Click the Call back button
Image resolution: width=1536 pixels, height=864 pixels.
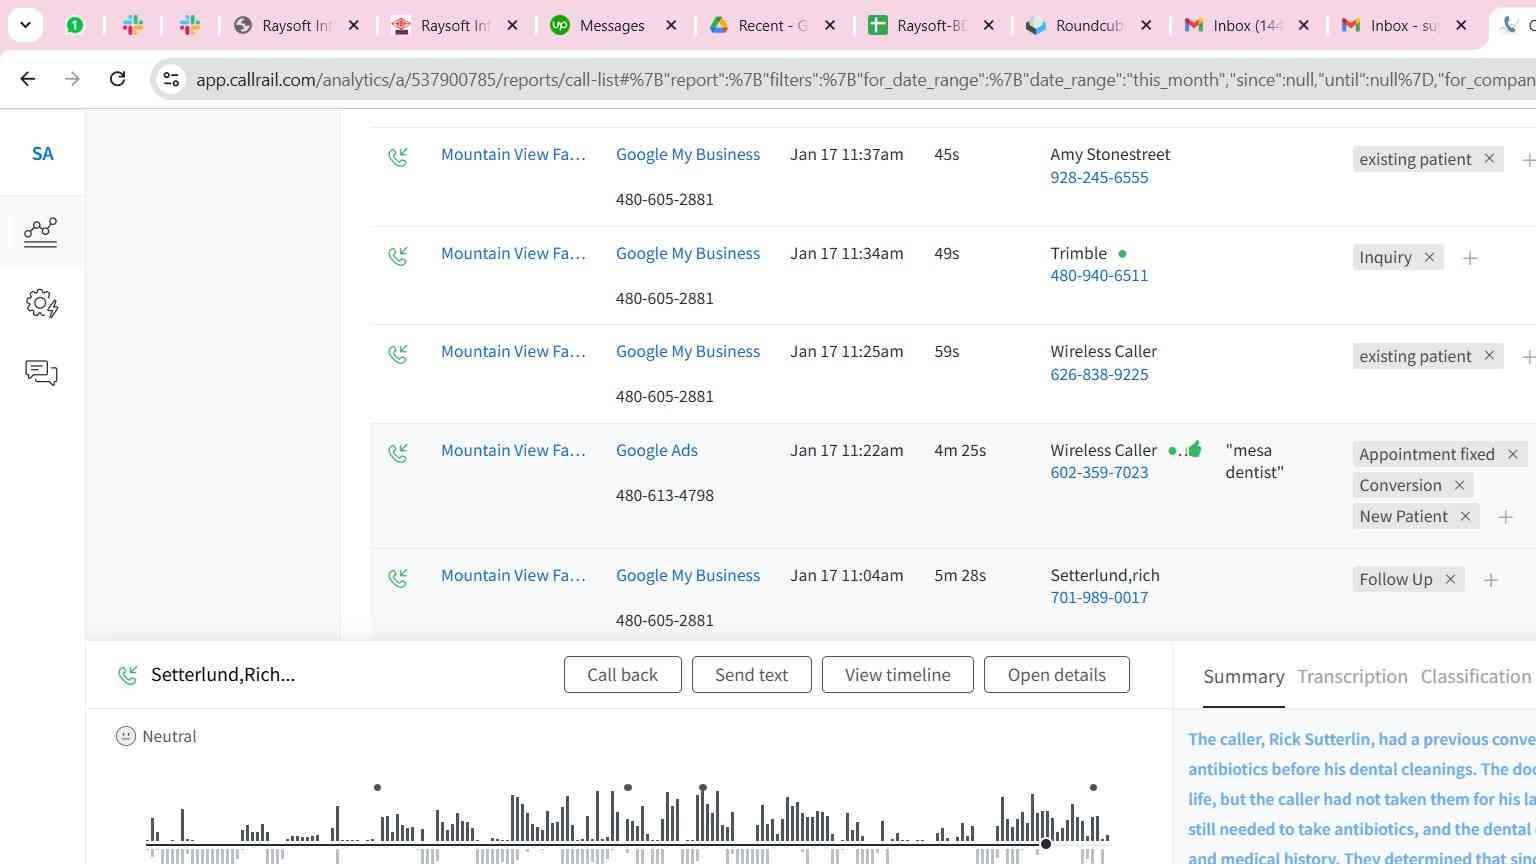pyautogui.click(x=622, y=675)
